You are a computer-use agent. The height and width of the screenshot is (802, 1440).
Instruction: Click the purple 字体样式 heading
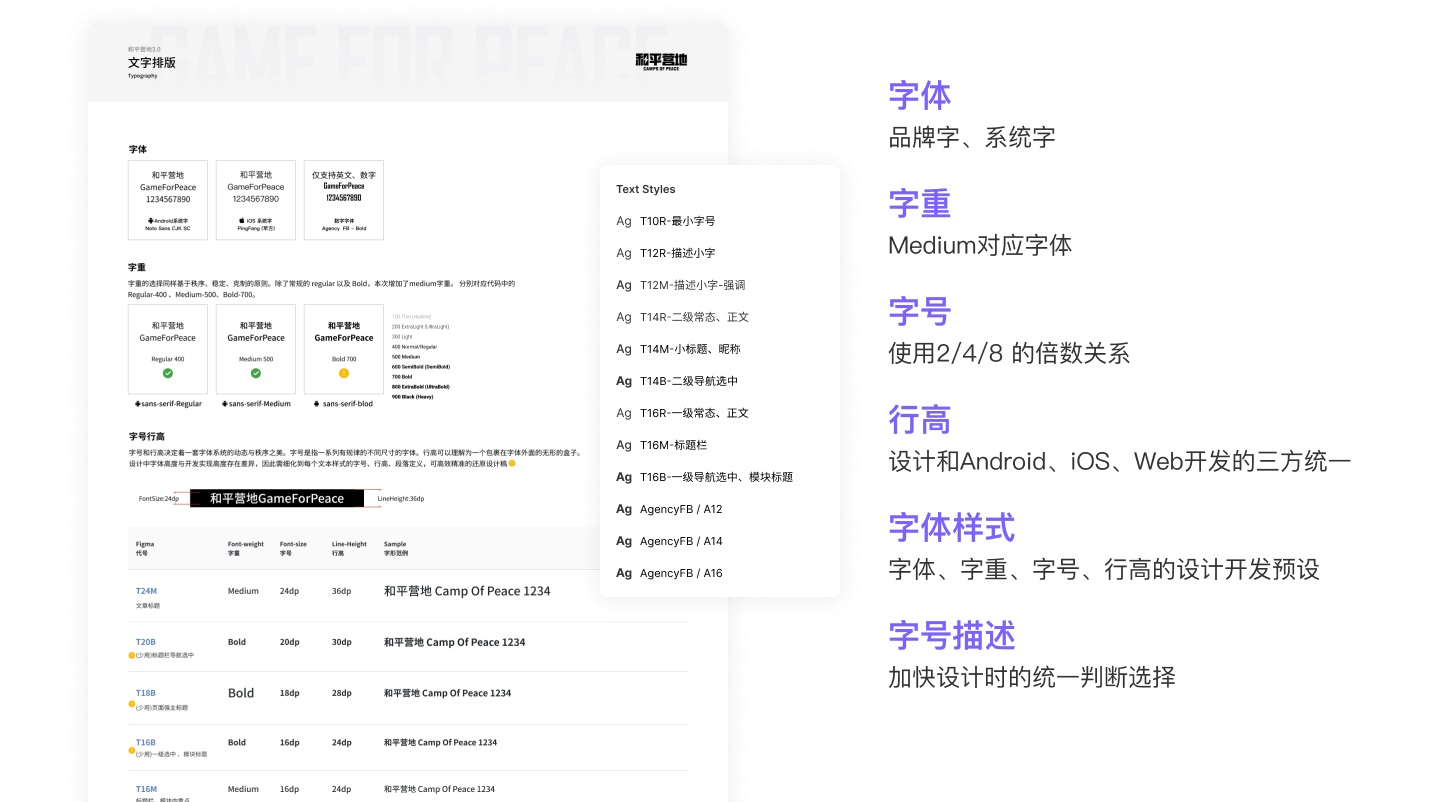point(952,528)
